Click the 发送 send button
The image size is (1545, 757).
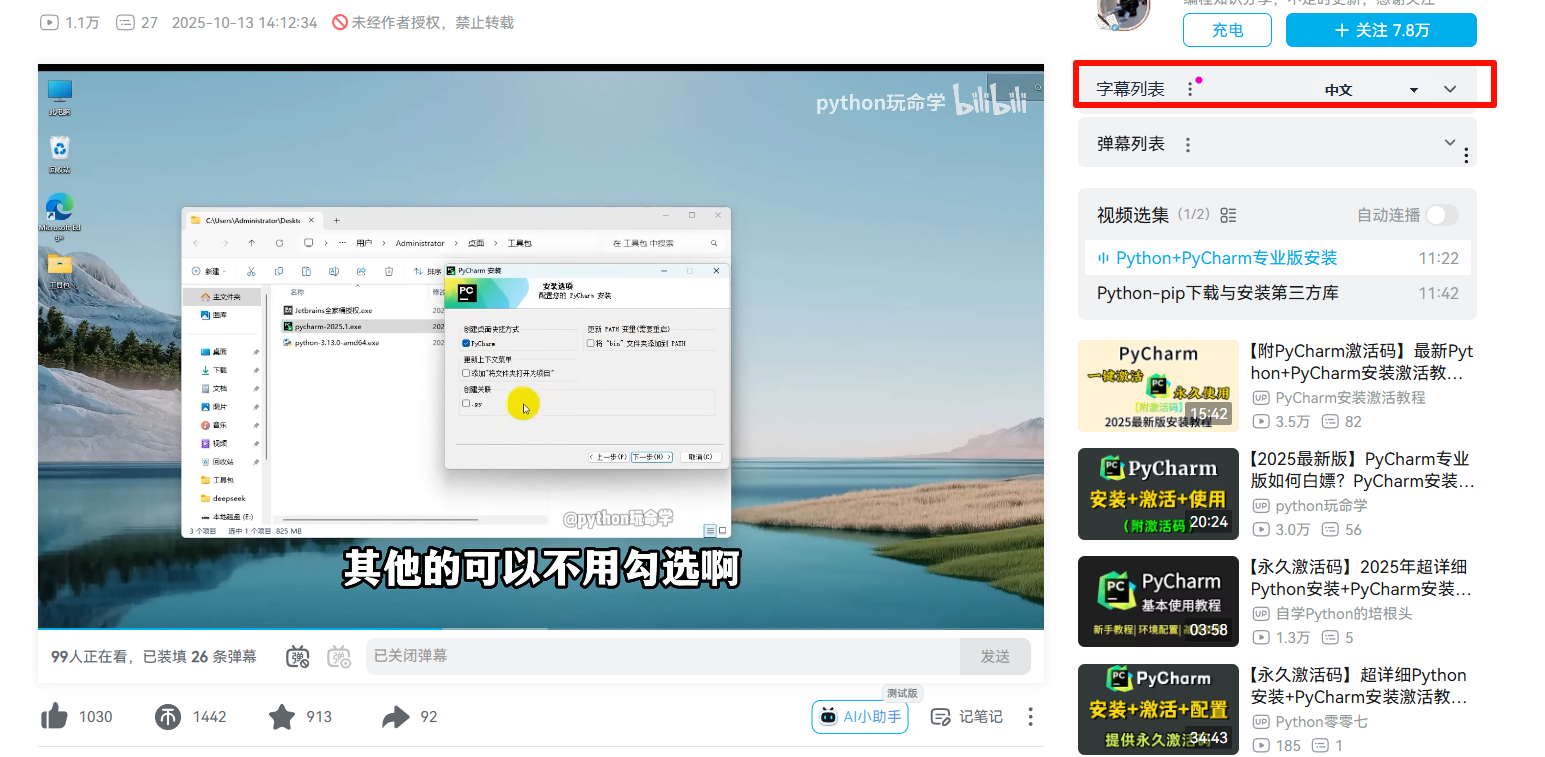tap(995, 657)
